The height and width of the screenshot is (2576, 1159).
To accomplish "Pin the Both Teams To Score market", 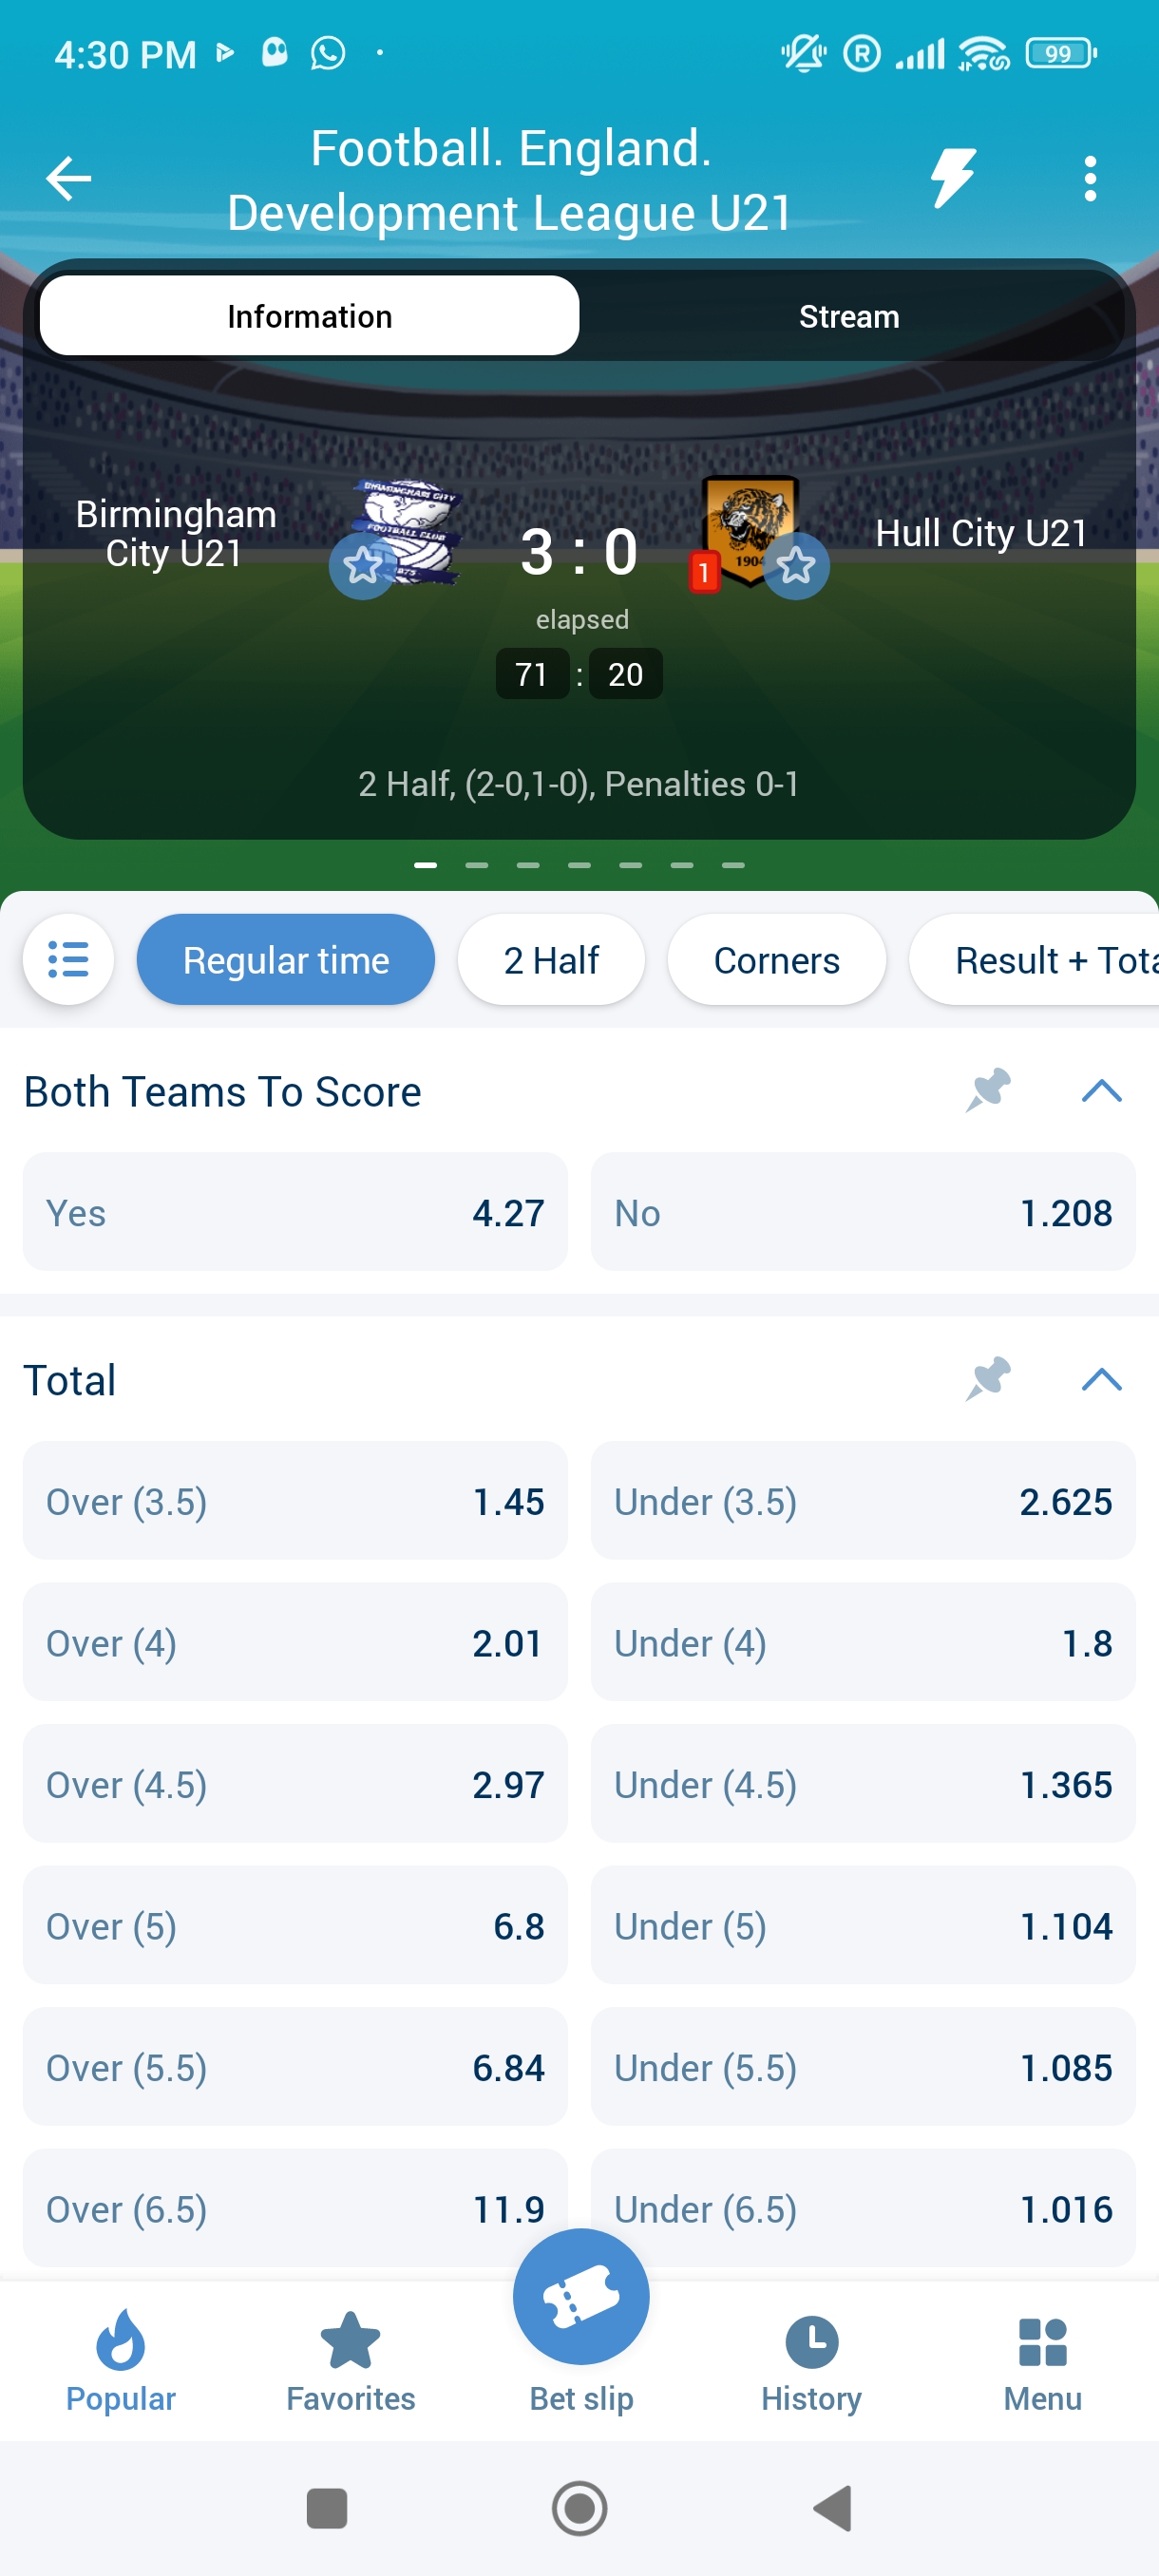I will pos(988,1091).
